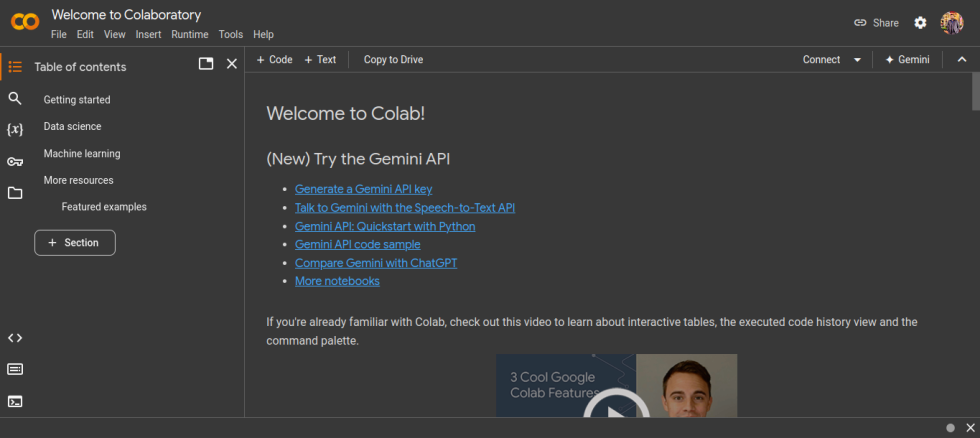This screenshot has width=980, height=438.
Task: Toggle the Table of contents sidebar icon
Action: point(15,67)
